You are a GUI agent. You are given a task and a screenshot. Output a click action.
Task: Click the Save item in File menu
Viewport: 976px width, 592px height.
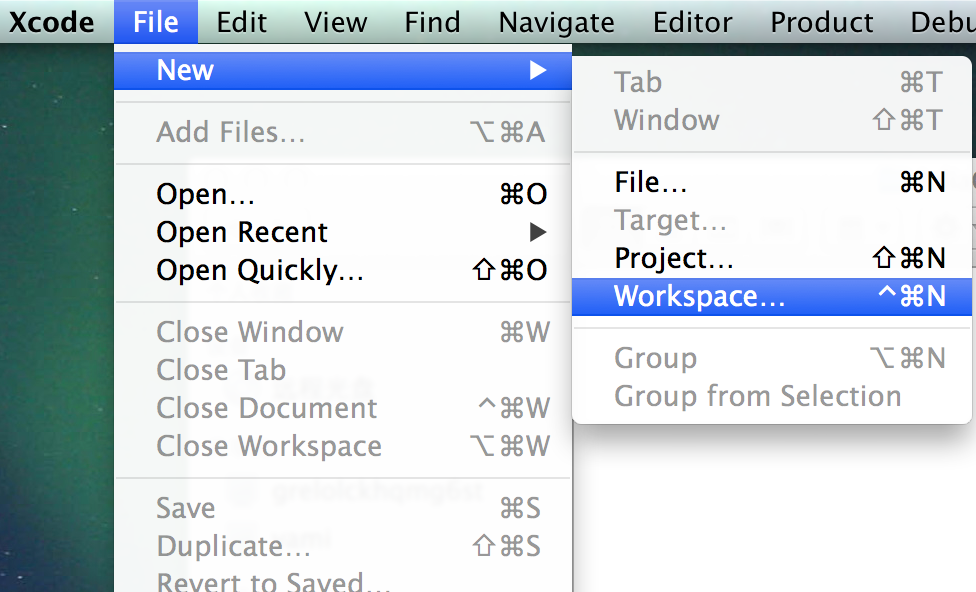(343, 508)
